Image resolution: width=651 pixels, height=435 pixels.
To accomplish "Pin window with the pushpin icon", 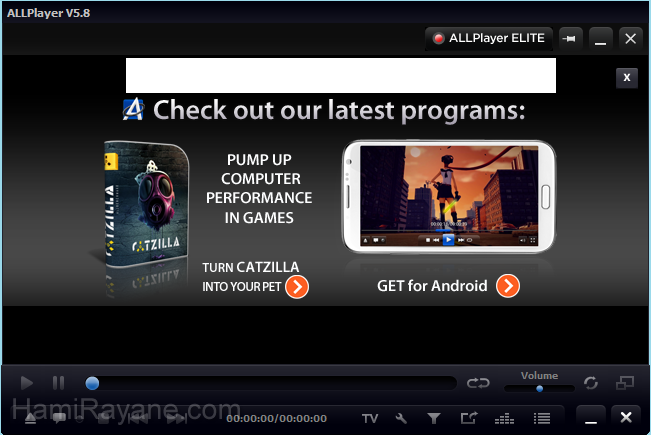I will (x=570, y=39).
